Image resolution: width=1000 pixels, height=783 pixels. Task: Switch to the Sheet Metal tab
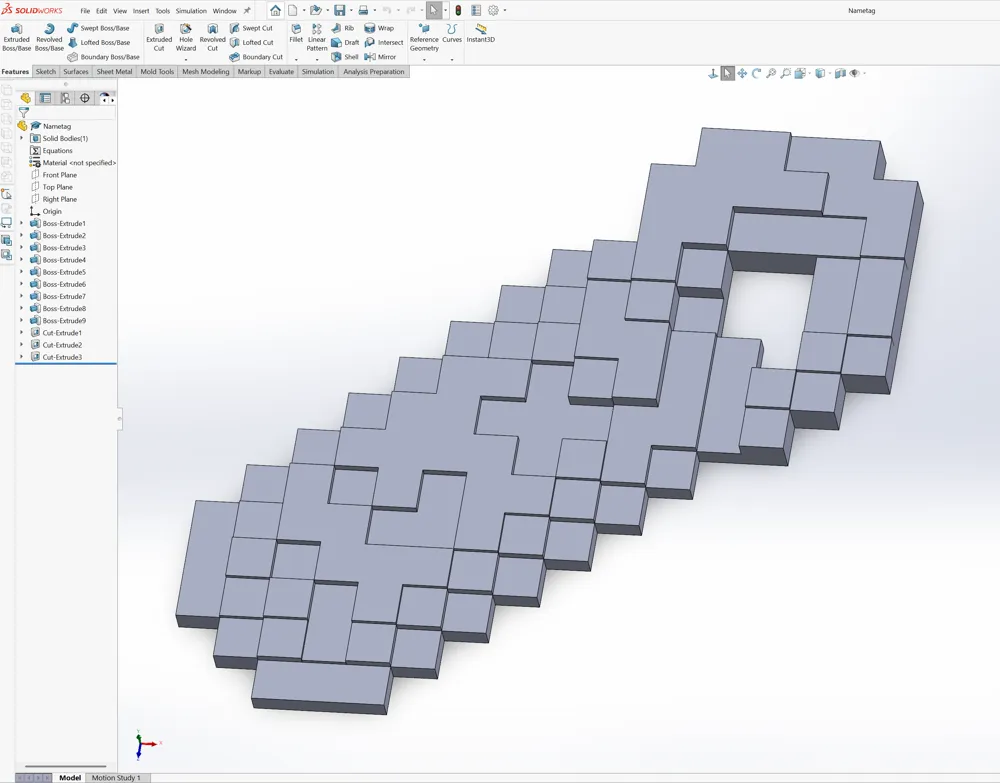(x=114, y=71)
